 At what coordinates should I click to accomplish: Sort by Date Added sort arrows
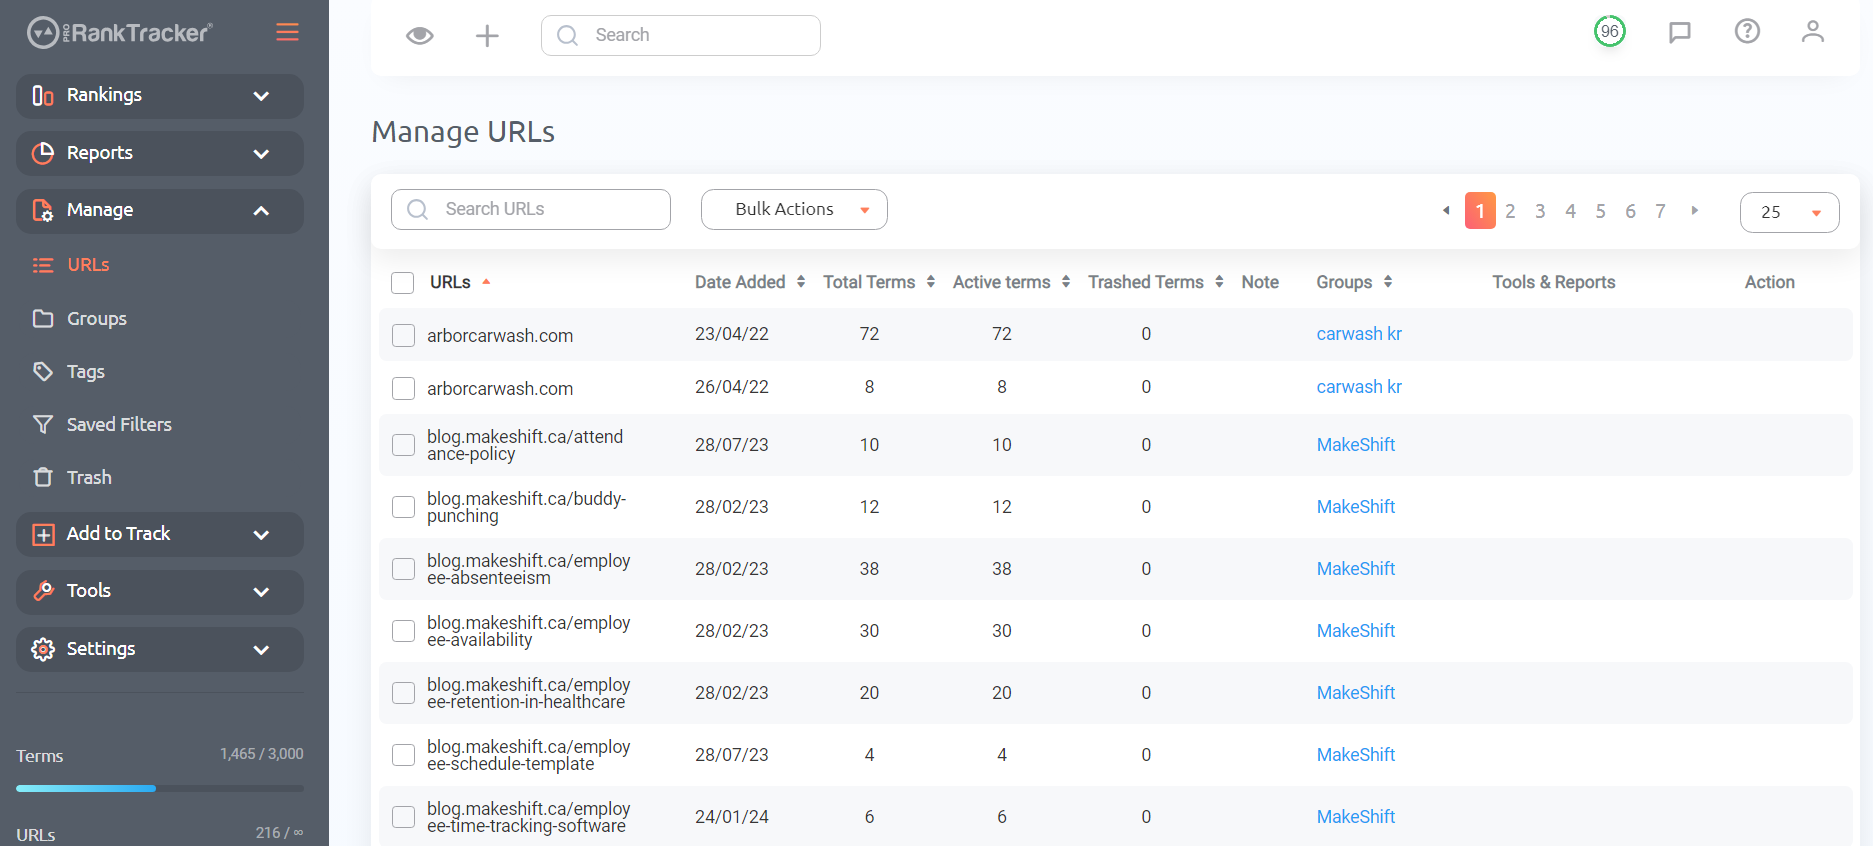pos(801,282)
